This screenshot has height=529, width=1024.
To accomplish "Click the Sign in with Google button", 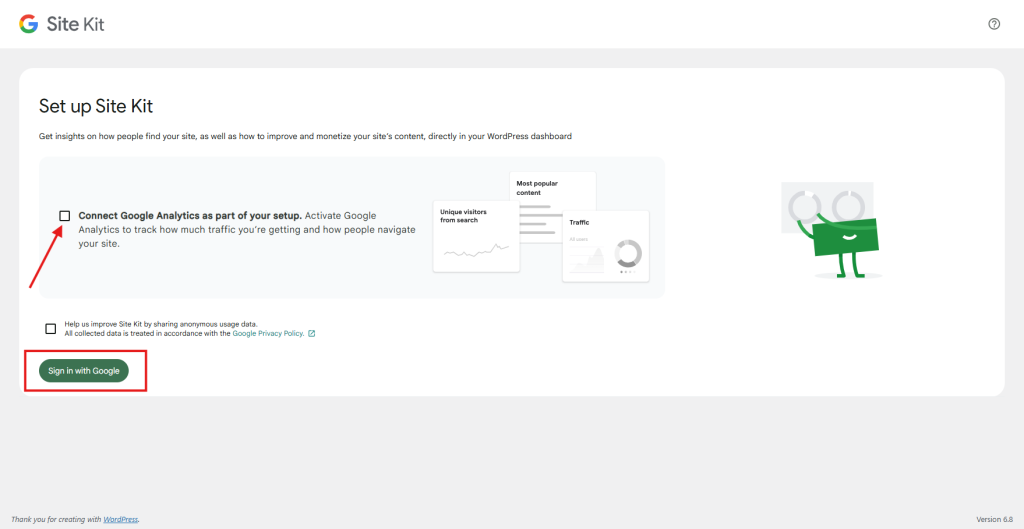I will [84, 371].
